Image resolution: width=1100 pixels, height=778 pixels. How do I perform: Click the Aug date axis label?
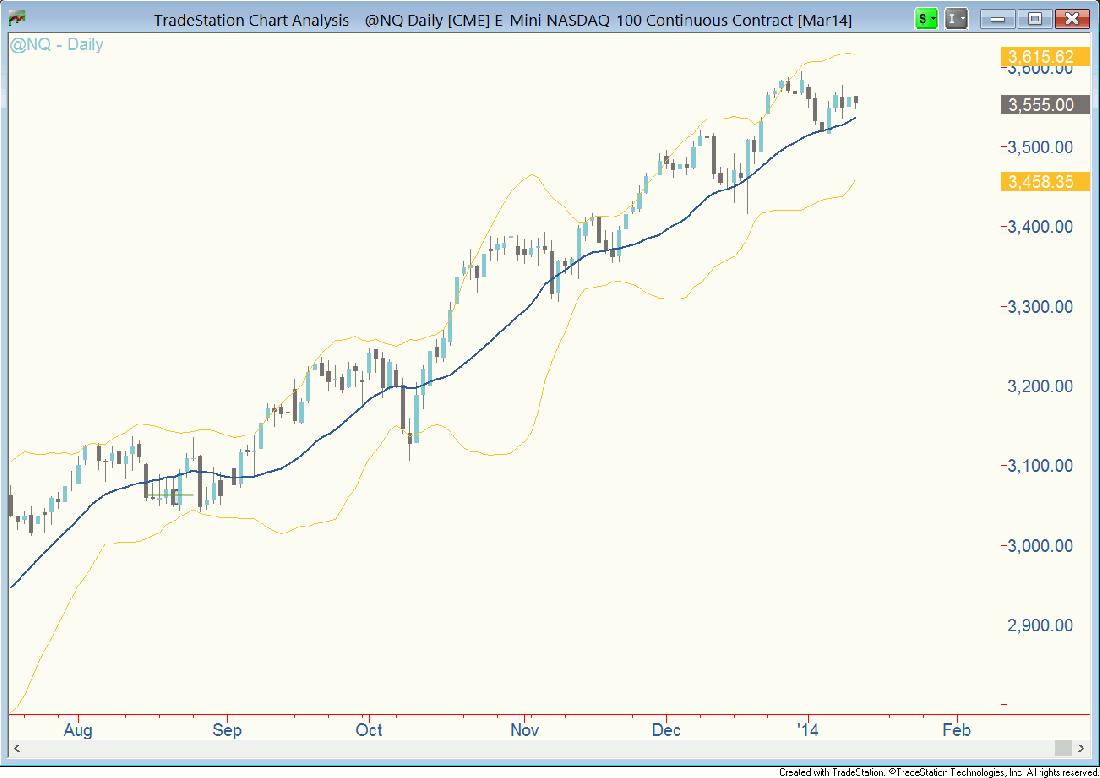(x=78, y=730)
